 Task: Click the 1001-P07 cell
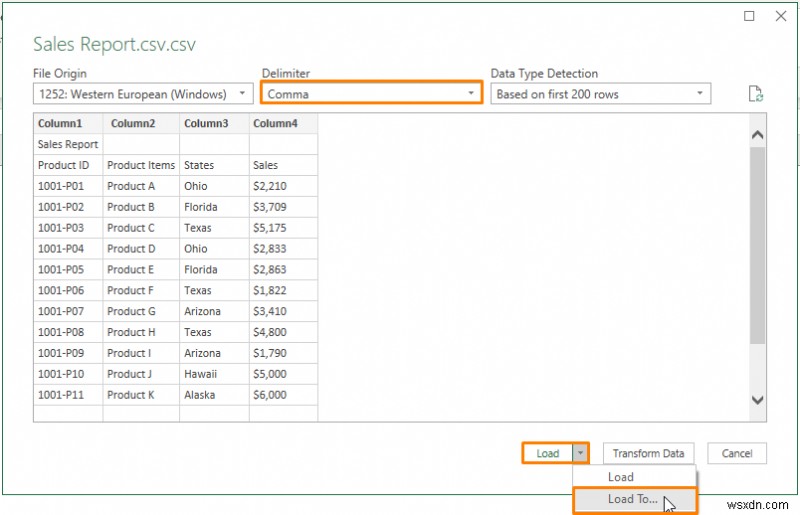[68, 312]
